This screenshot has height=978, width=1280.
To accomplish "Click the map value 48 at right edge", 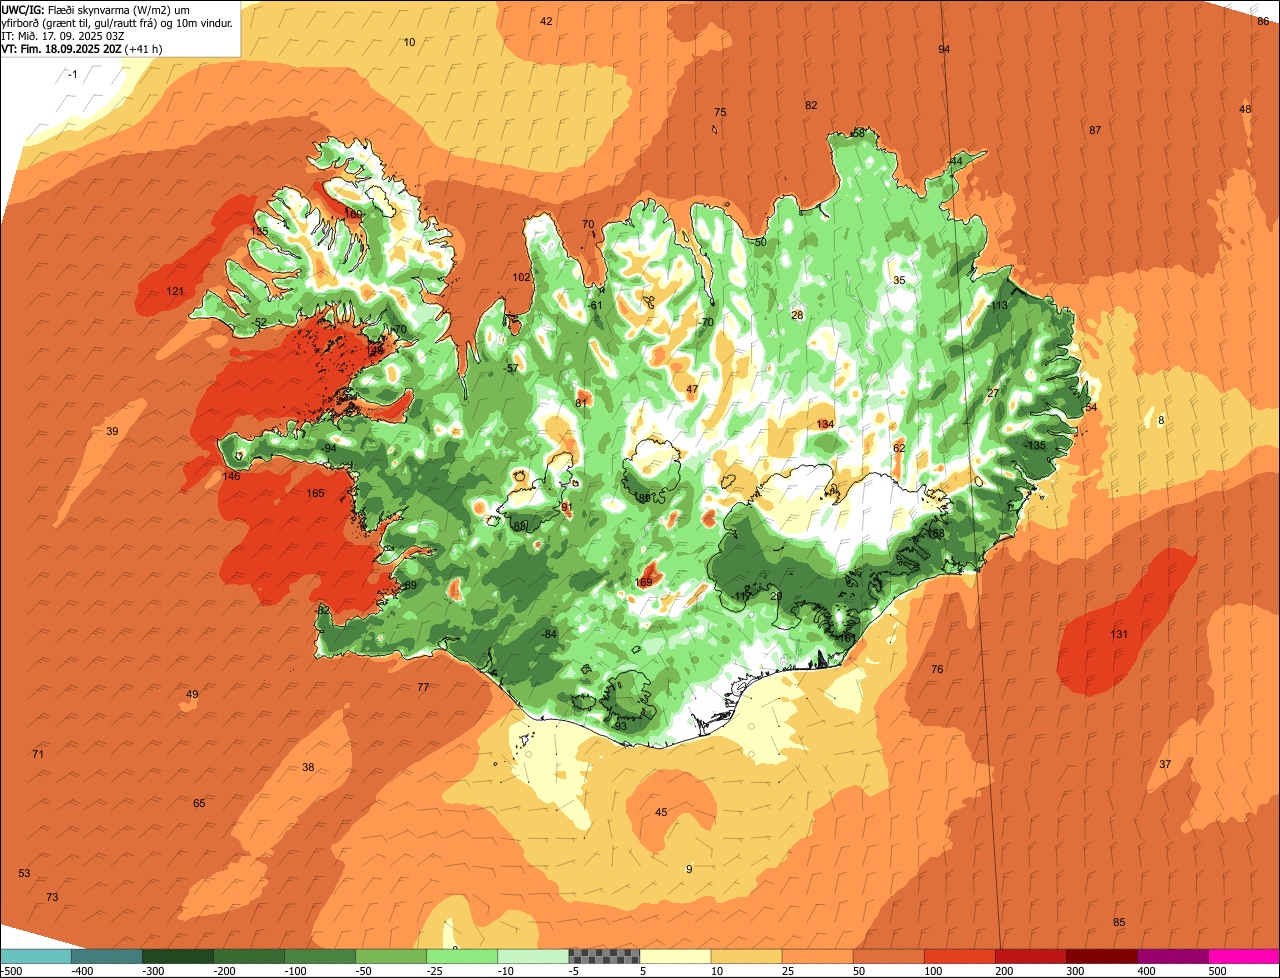I will pyautogui.click(x=1245, y=110).
